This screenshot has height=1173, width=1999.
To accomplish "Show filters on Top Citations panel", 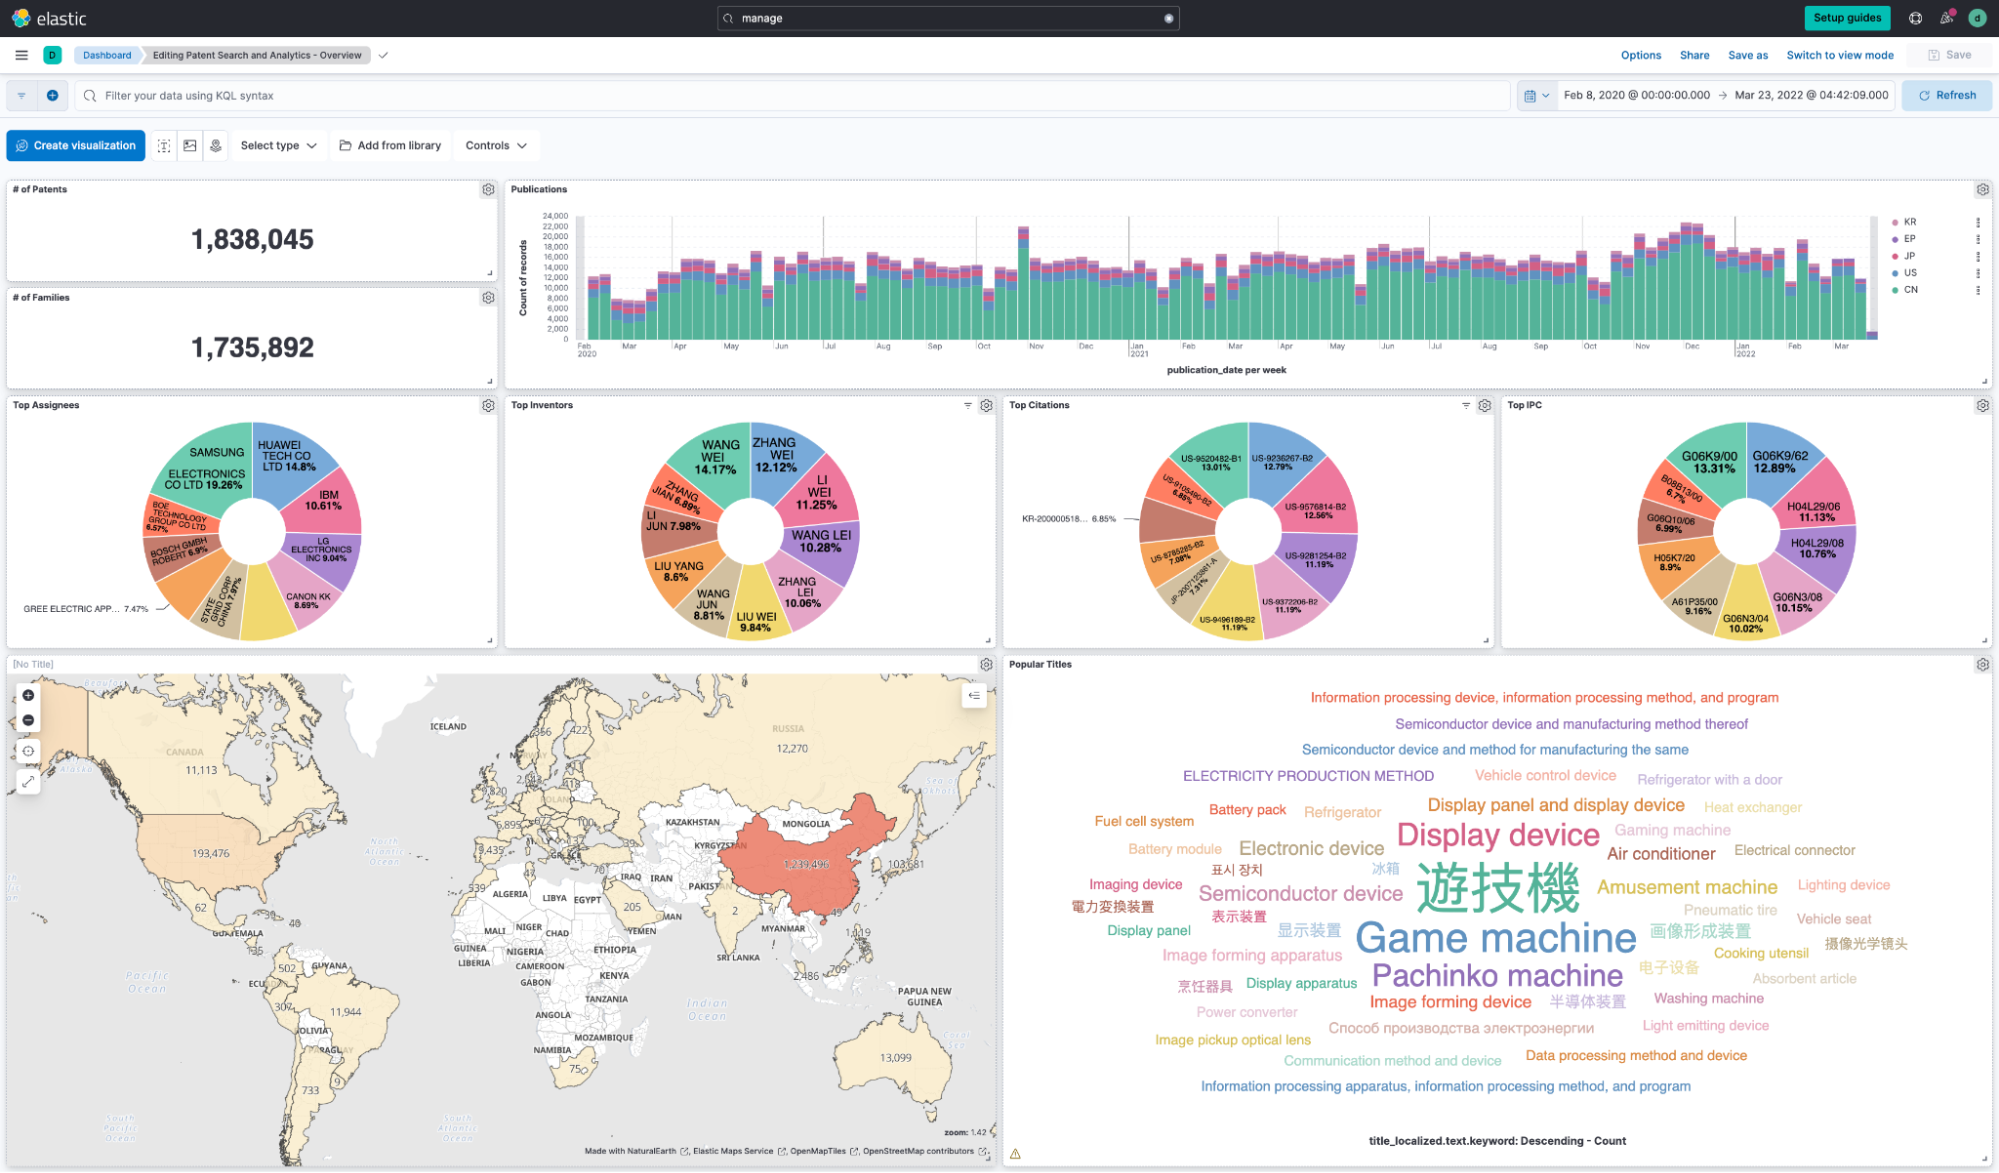I will tap(1465, 405).
